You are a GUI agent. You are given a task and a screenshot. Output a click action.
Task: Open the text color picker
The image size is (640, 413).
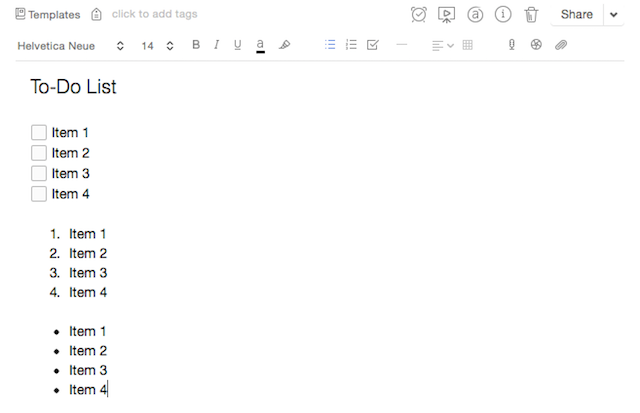[260, 45]
